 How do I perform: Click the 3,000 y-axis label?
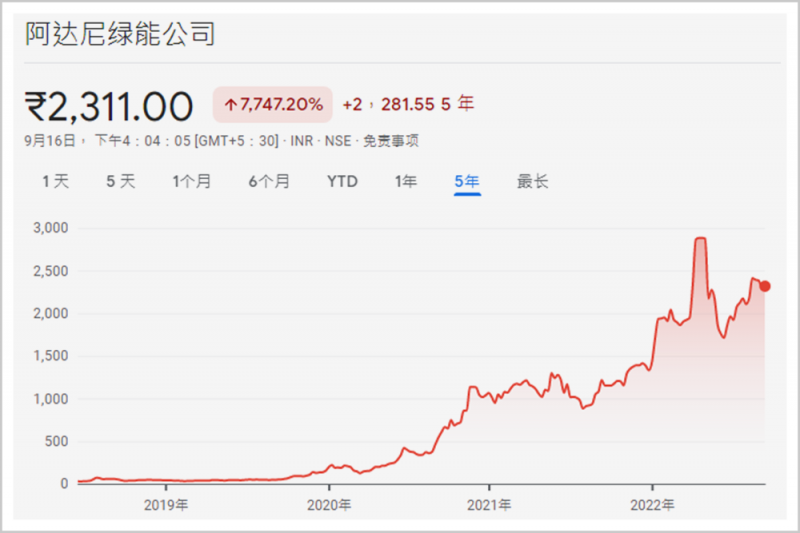[x=50, y=227]
